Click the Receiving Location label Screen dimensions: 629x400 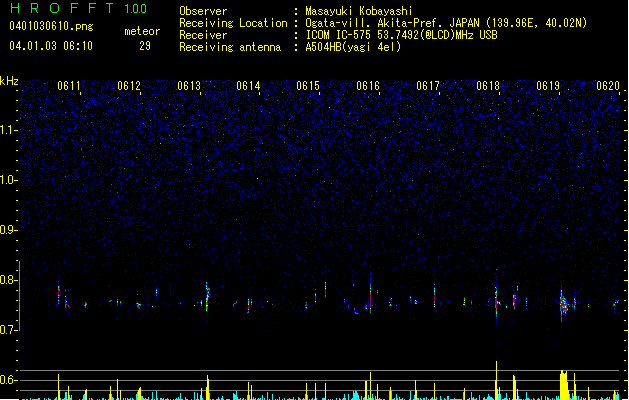(x=233, y=23)
